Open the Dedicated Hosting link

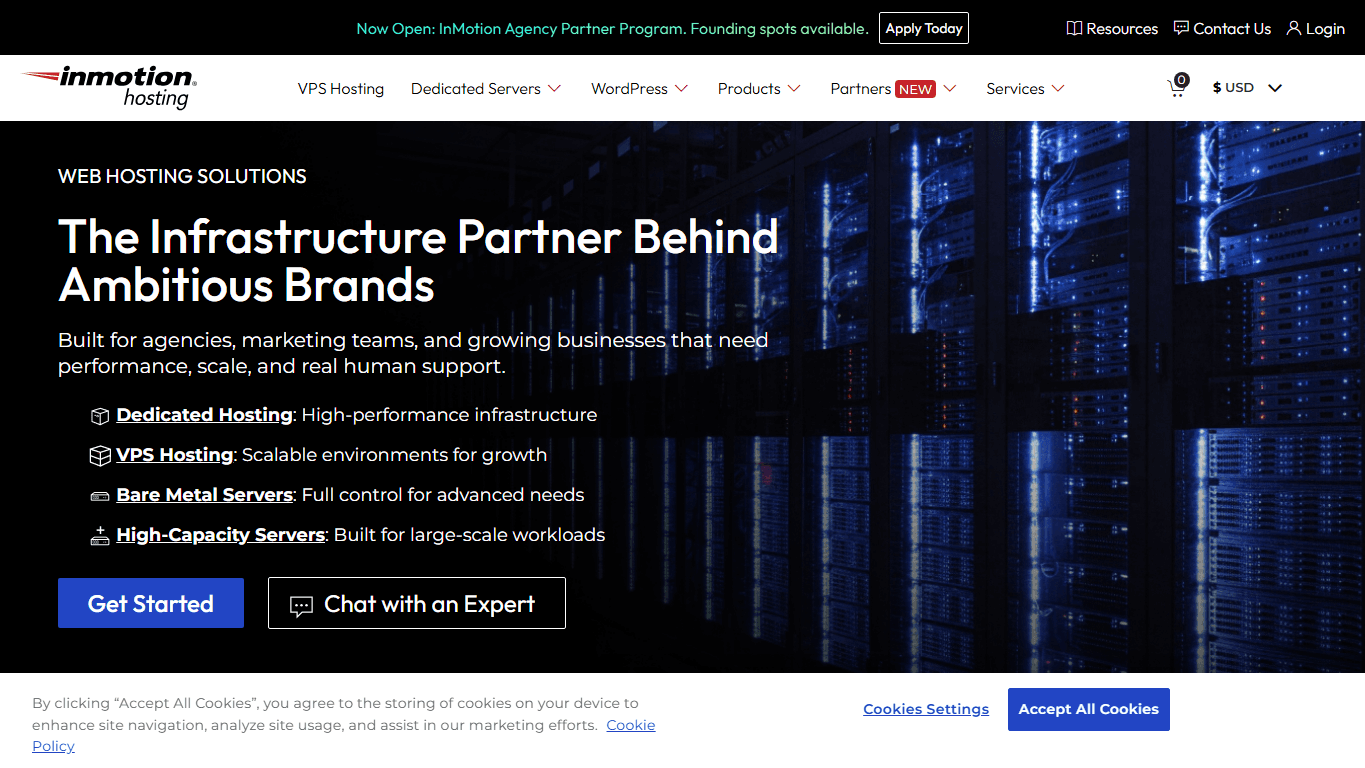click(204, 415)
